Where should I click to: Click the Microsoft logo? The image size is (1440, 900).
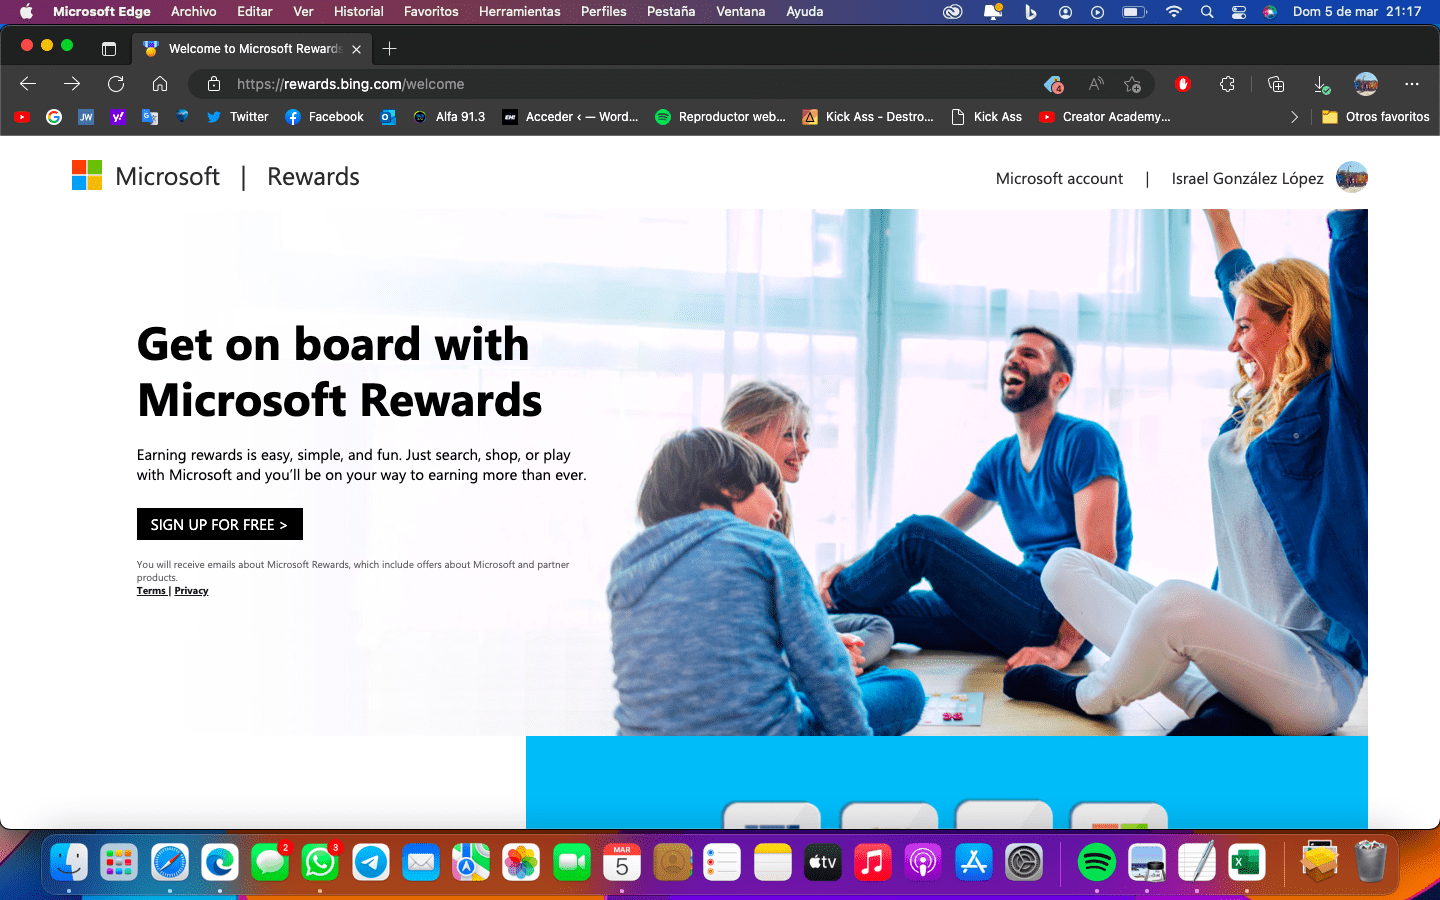[x=145, y=176]
